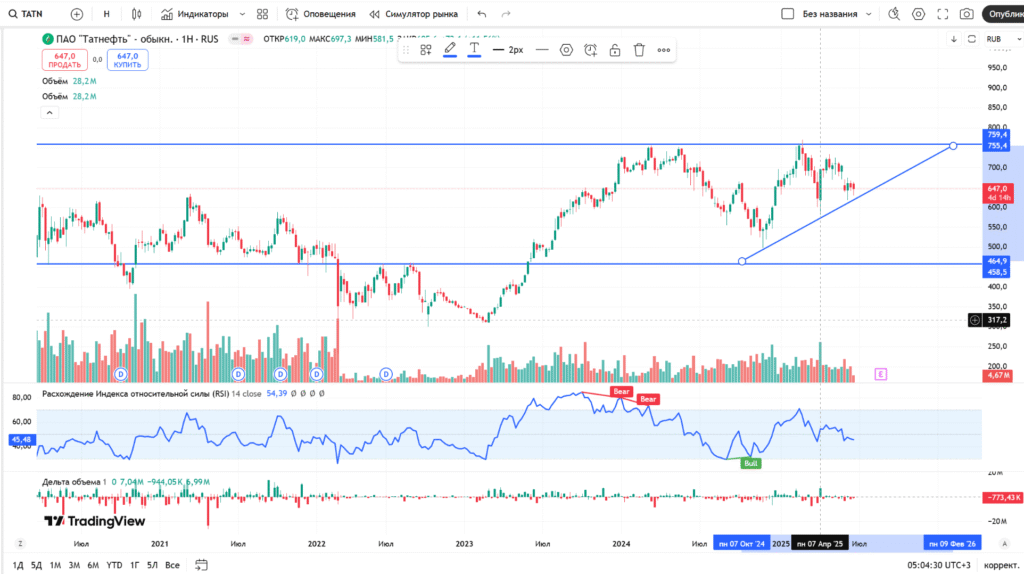
Task: Expand the indicators favorites chevron
Action: (242, 14)
